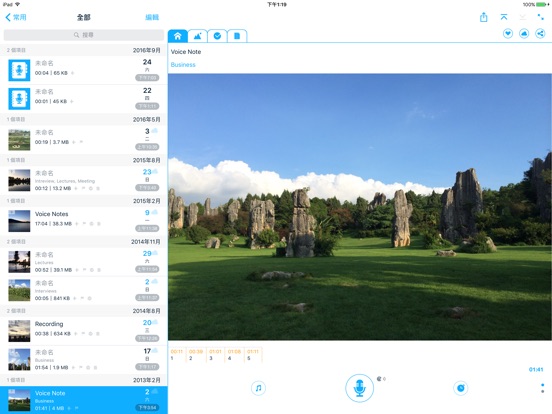Go back to 常用 list
Image resolution: width=552 pixels, height=414 pixels.
coord(16,17)
